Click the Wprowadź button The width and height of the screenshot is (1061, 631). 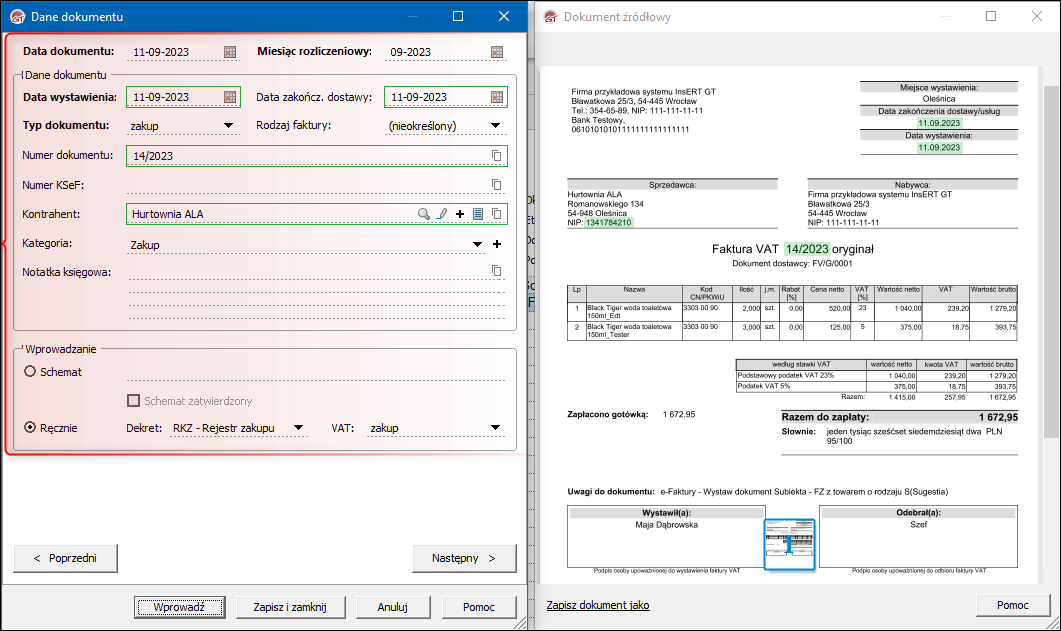(x=179, y=607)
